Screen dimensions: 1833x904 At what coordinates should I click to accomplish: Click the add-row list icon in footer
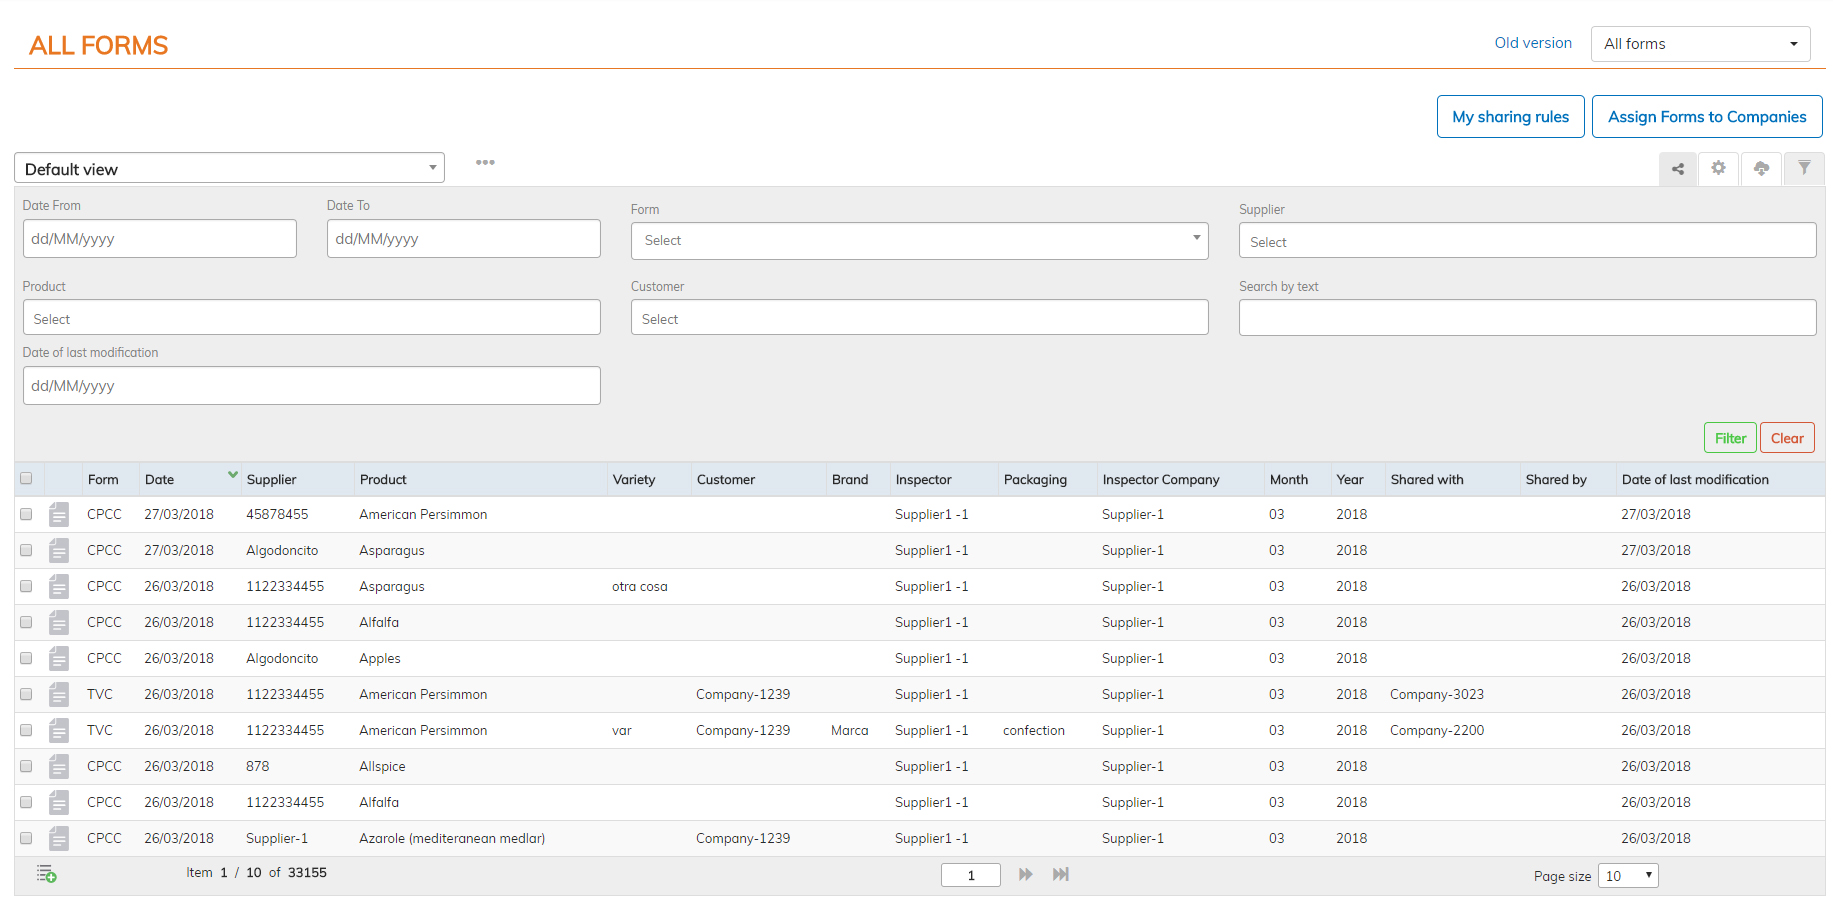(46, 874)
